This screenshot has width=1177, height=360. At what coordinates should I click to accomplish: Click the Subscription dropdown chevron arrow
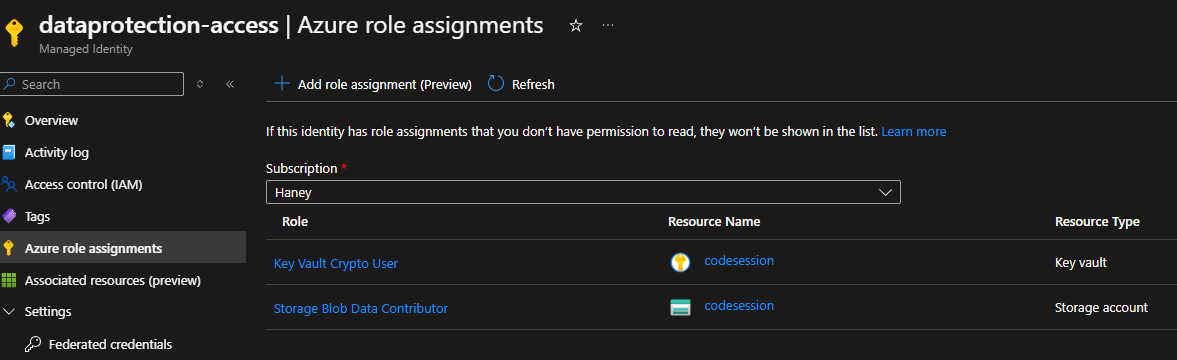tap(886, 192)
